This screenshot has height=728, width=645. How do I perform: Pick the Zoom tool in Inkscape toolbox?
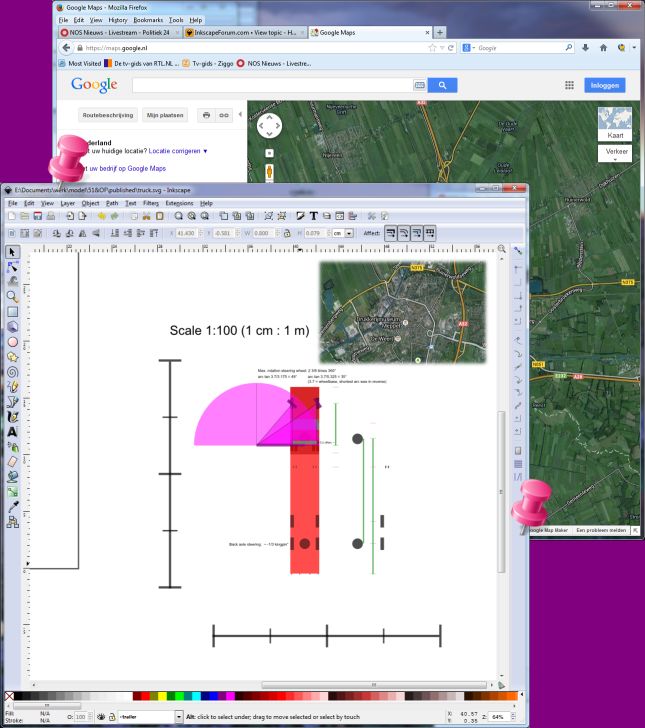coord(13,296)
